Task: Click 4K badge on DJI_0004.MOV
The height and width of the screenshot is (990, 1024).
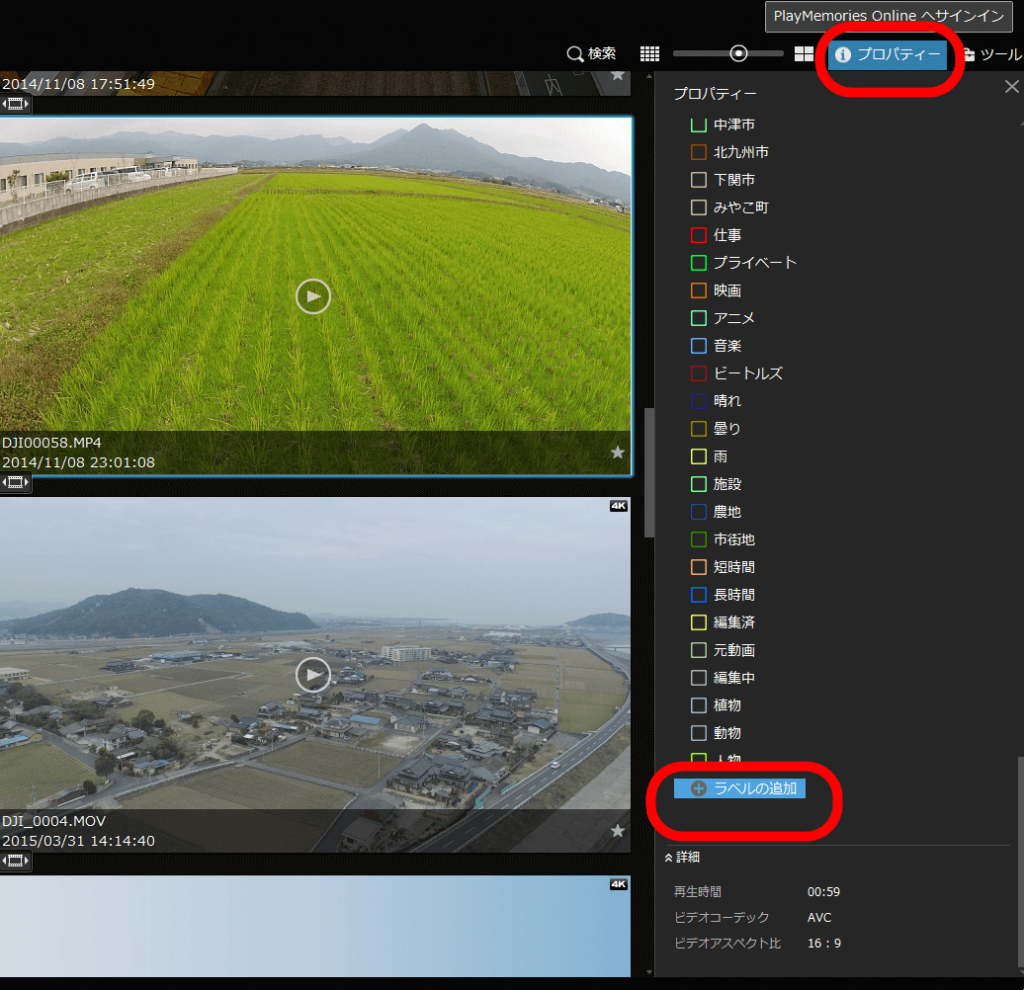Action: [618, 506]
